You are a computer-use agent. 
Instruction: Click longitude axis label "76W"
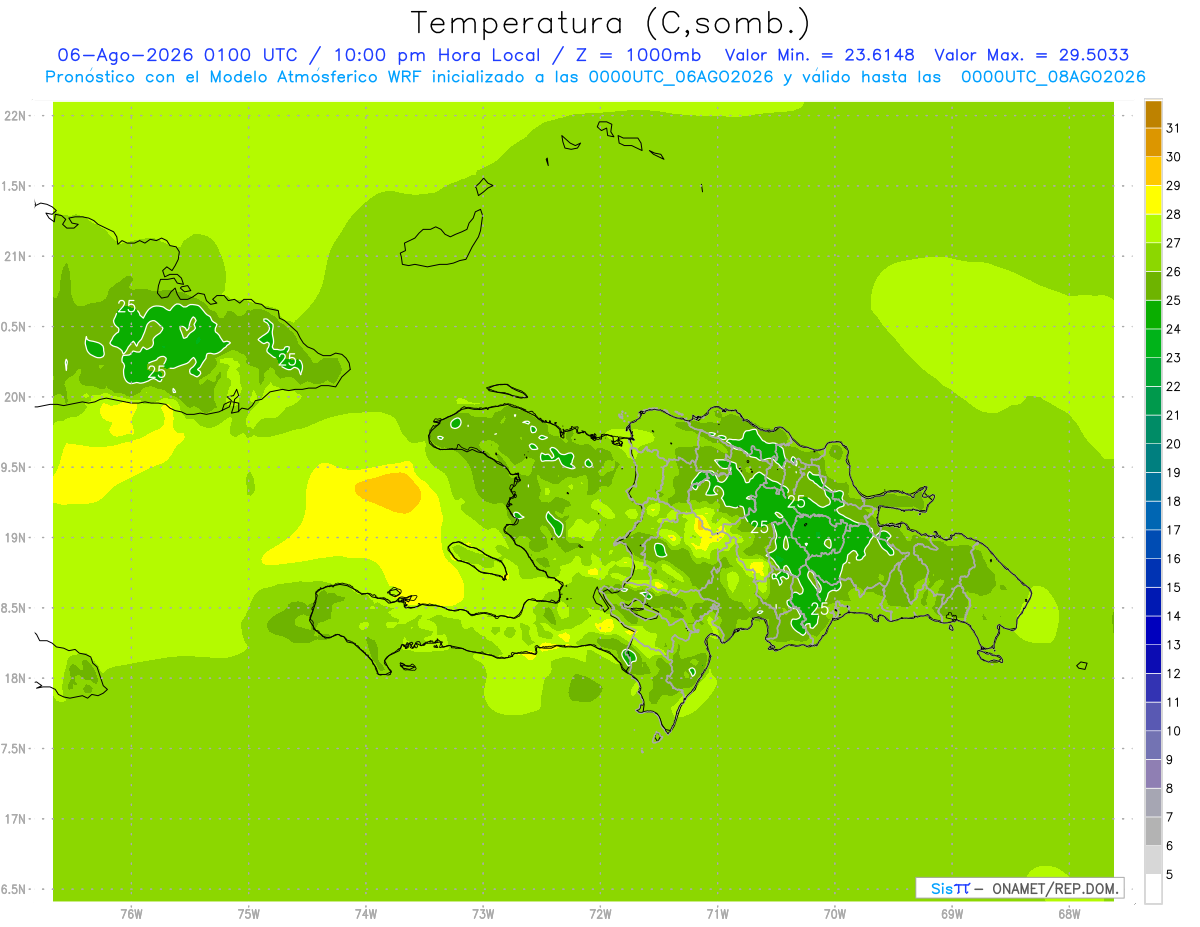point(131,913)
